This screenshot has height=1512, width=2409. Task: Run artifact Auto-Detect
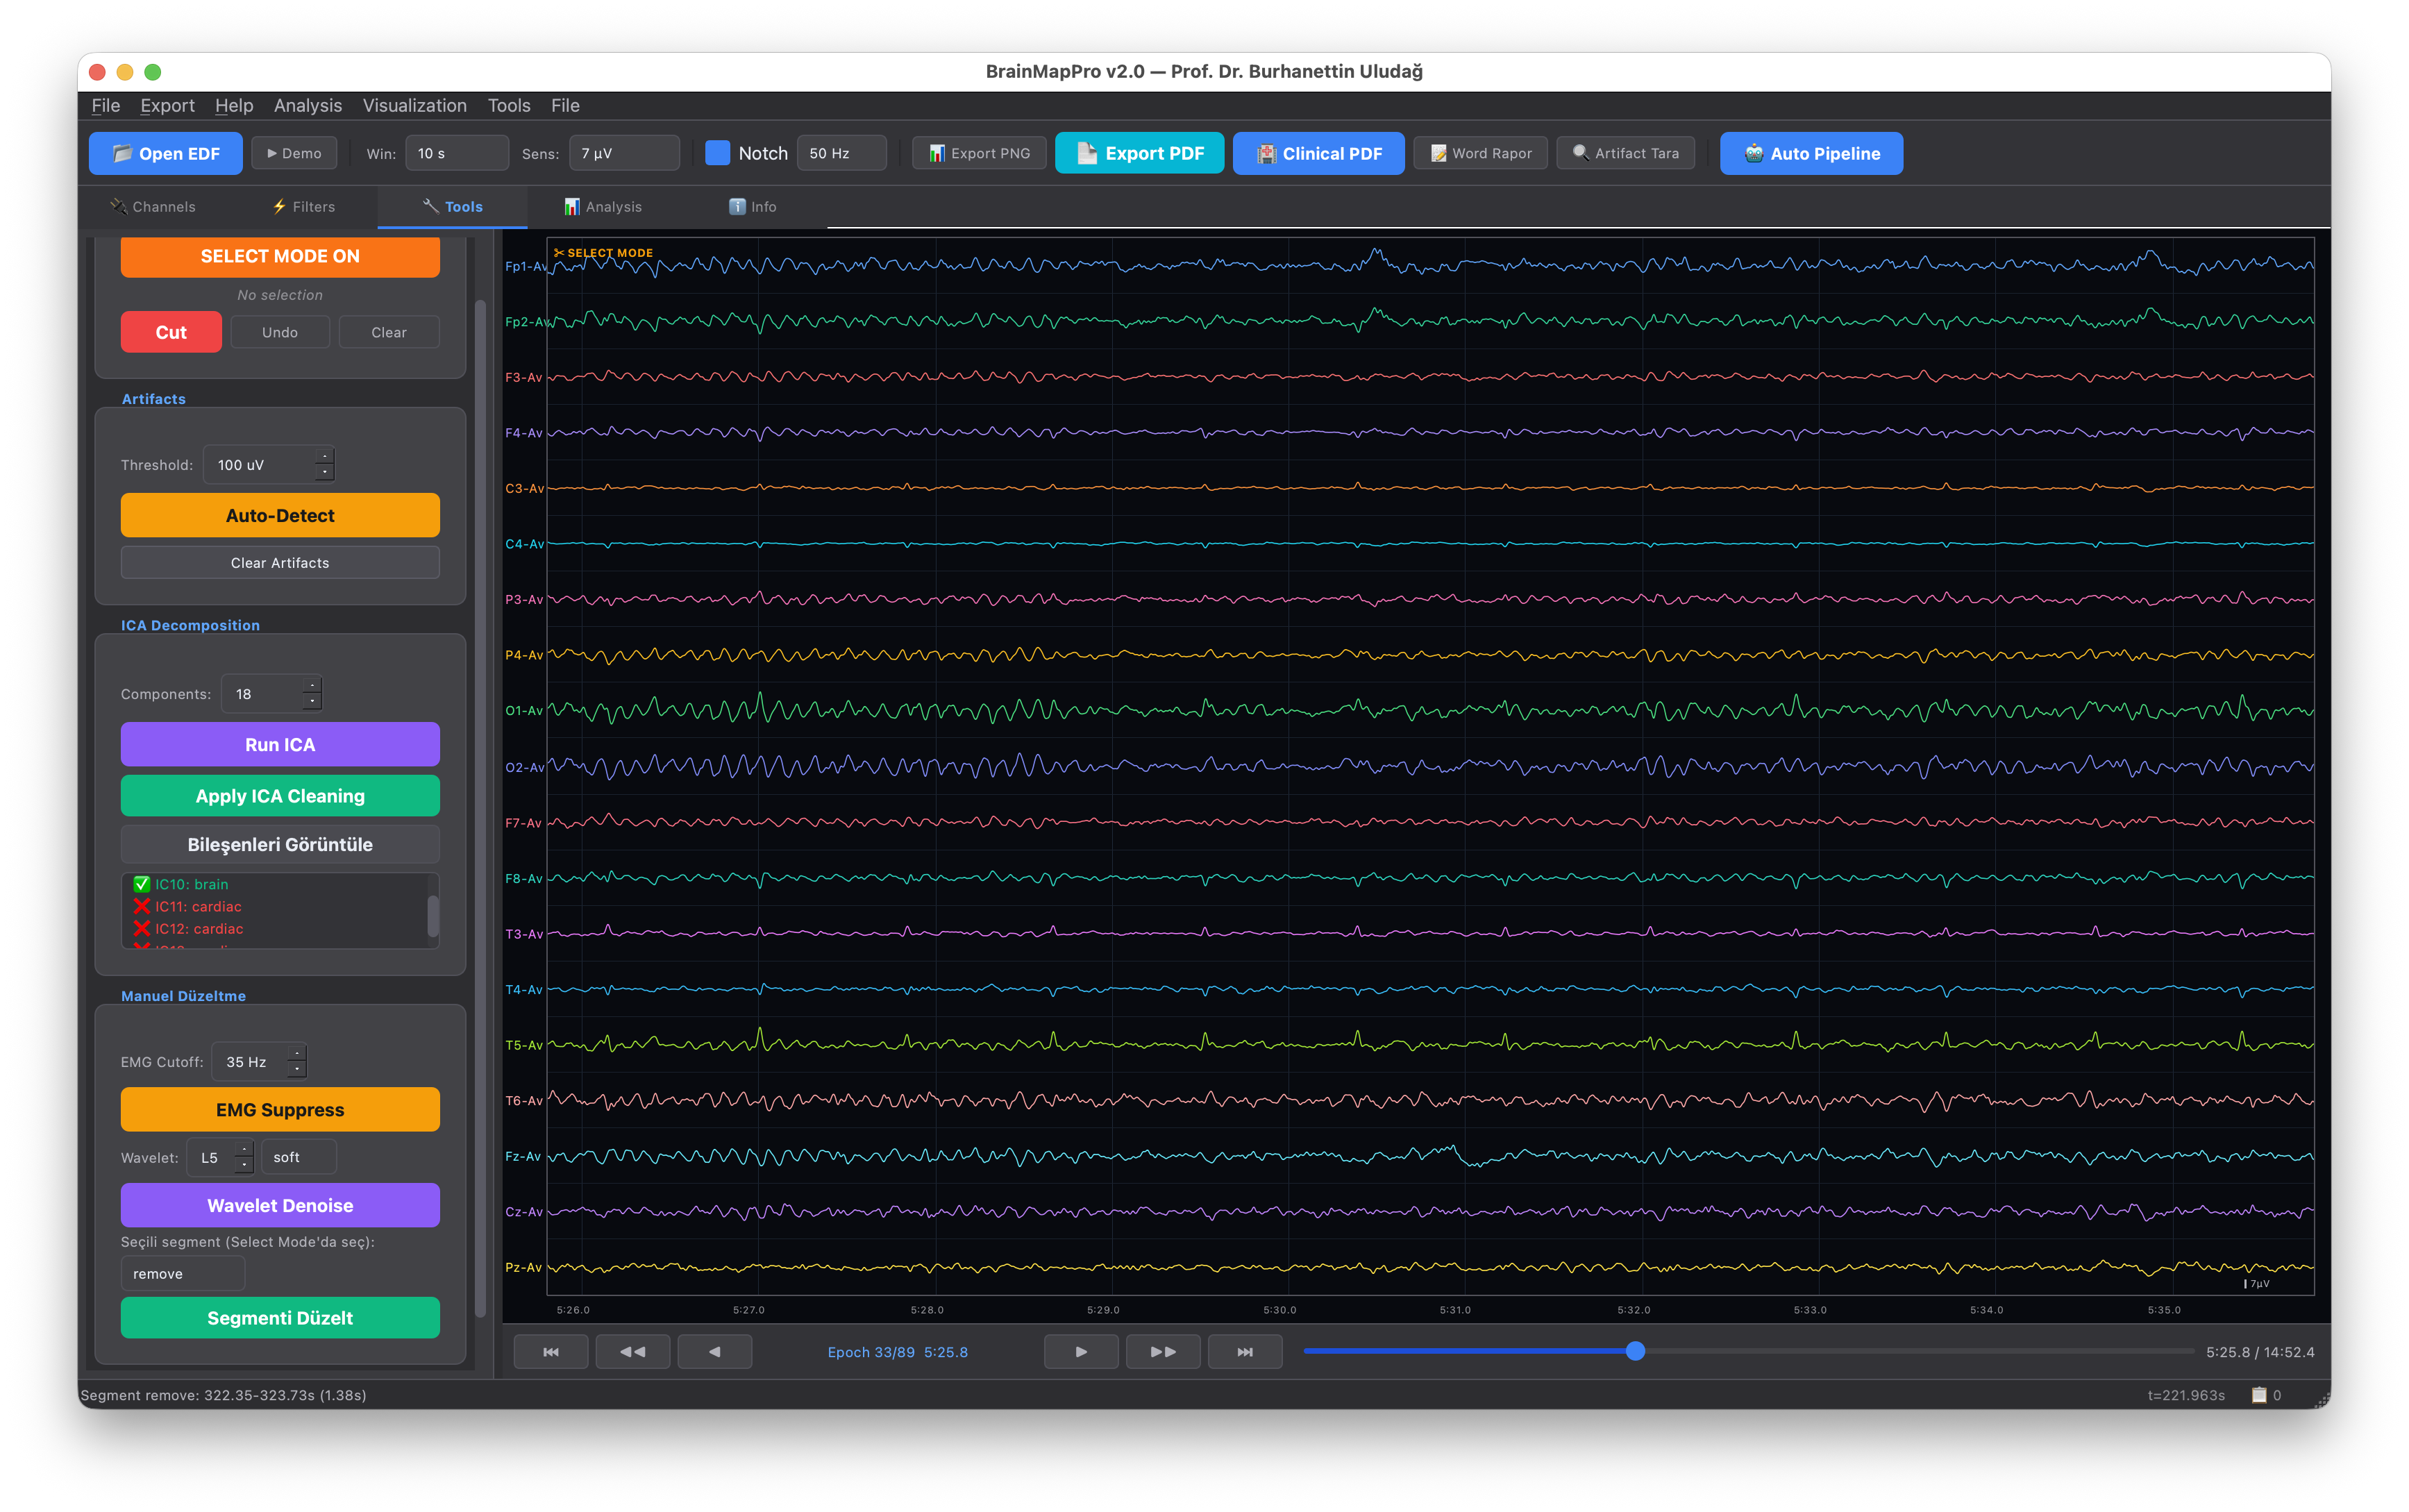280,515
